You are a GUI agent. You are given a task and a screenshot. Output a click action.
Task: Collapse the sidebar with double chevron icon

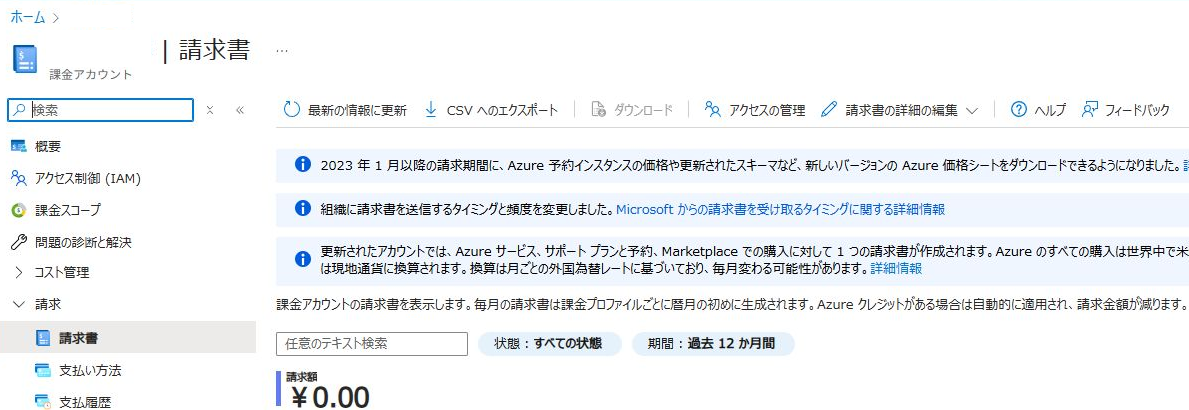(240, 110)
